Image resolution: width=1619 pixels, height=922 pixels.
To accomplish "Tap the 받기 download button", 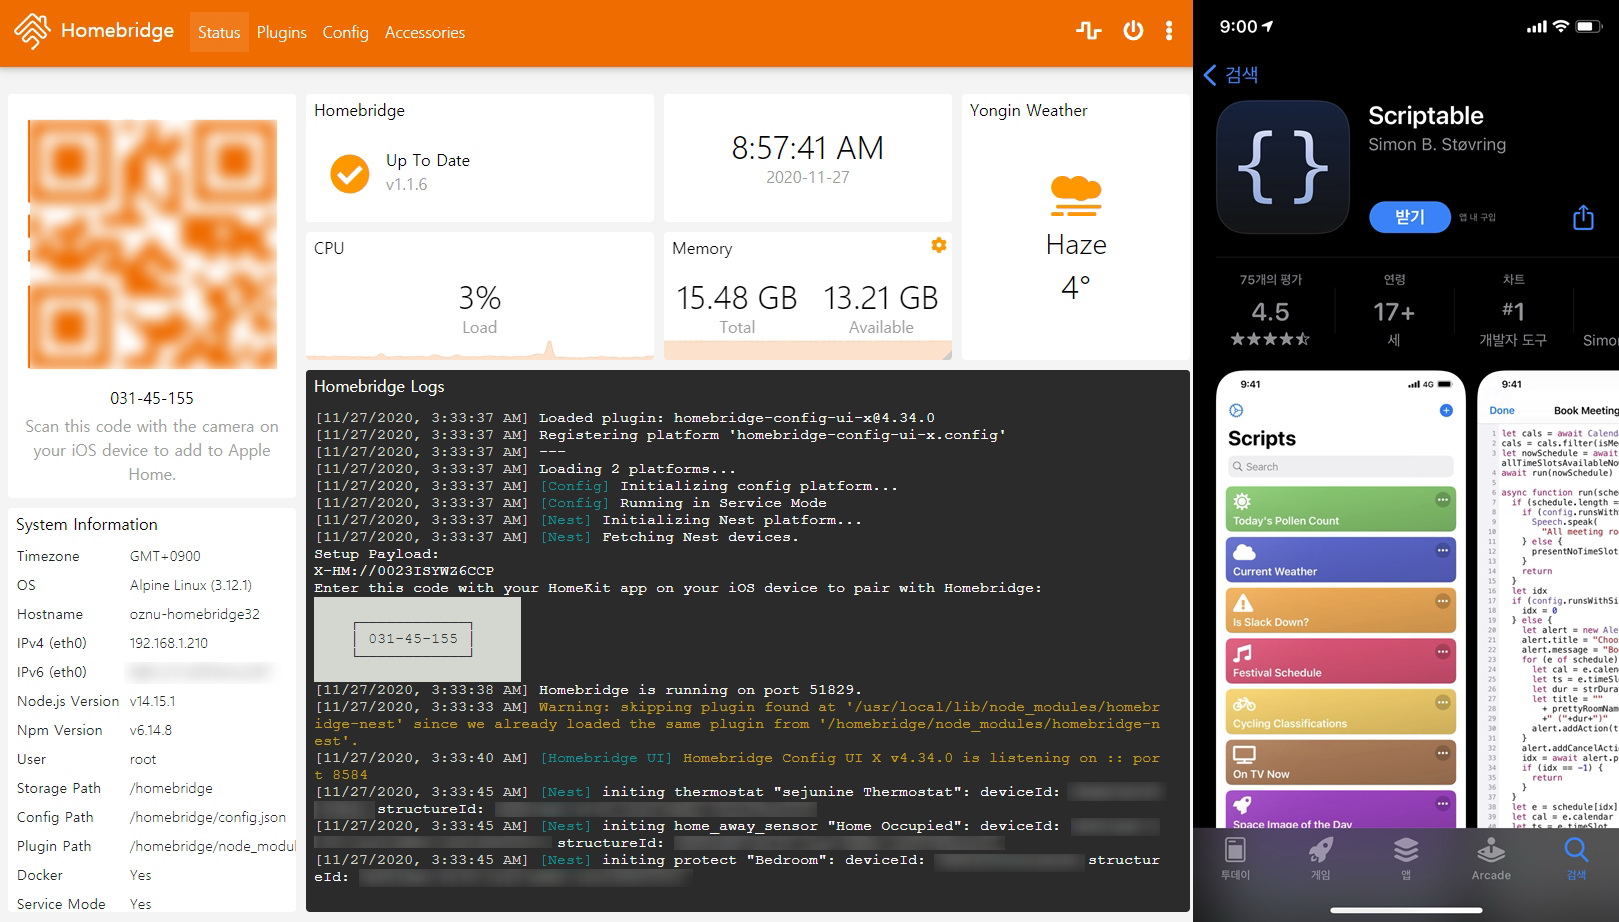I will pyautogui.click(x=1409, y=217).
